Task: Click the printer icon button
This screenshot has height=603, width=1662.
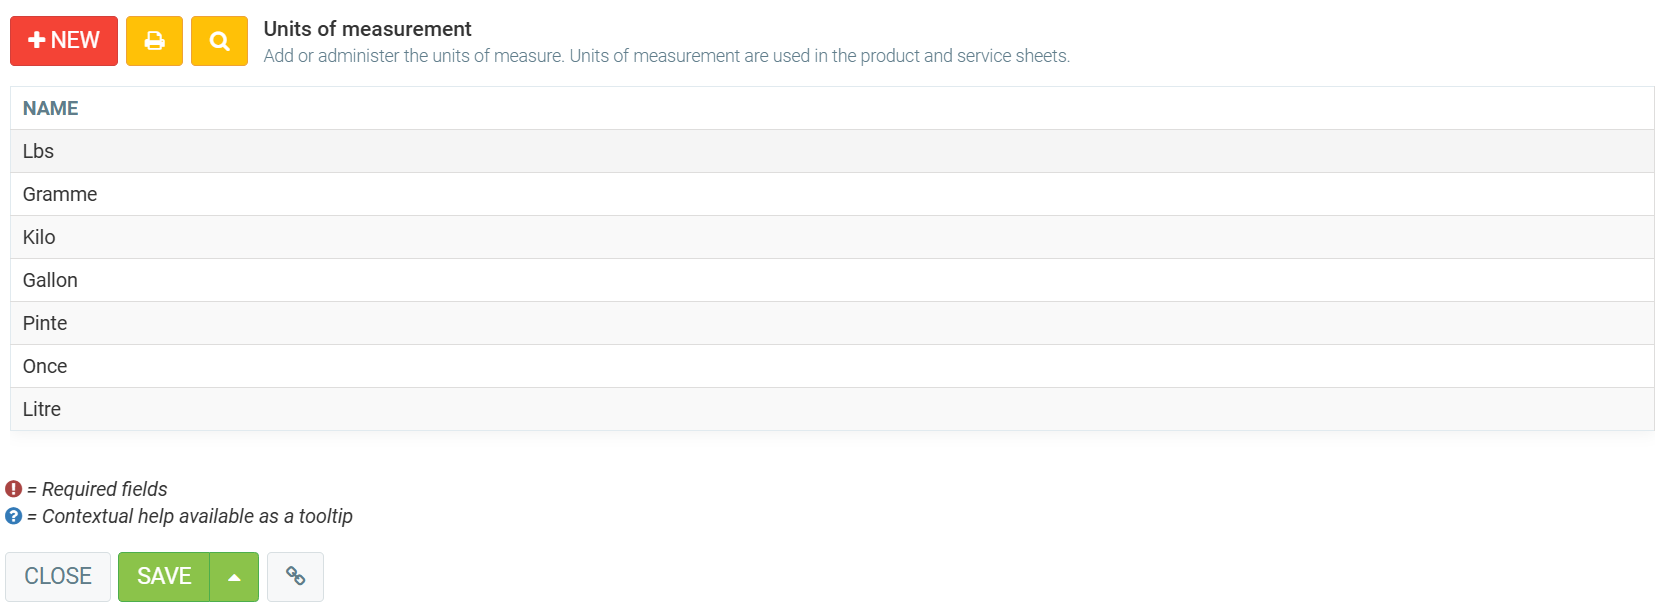Action: 154,41
